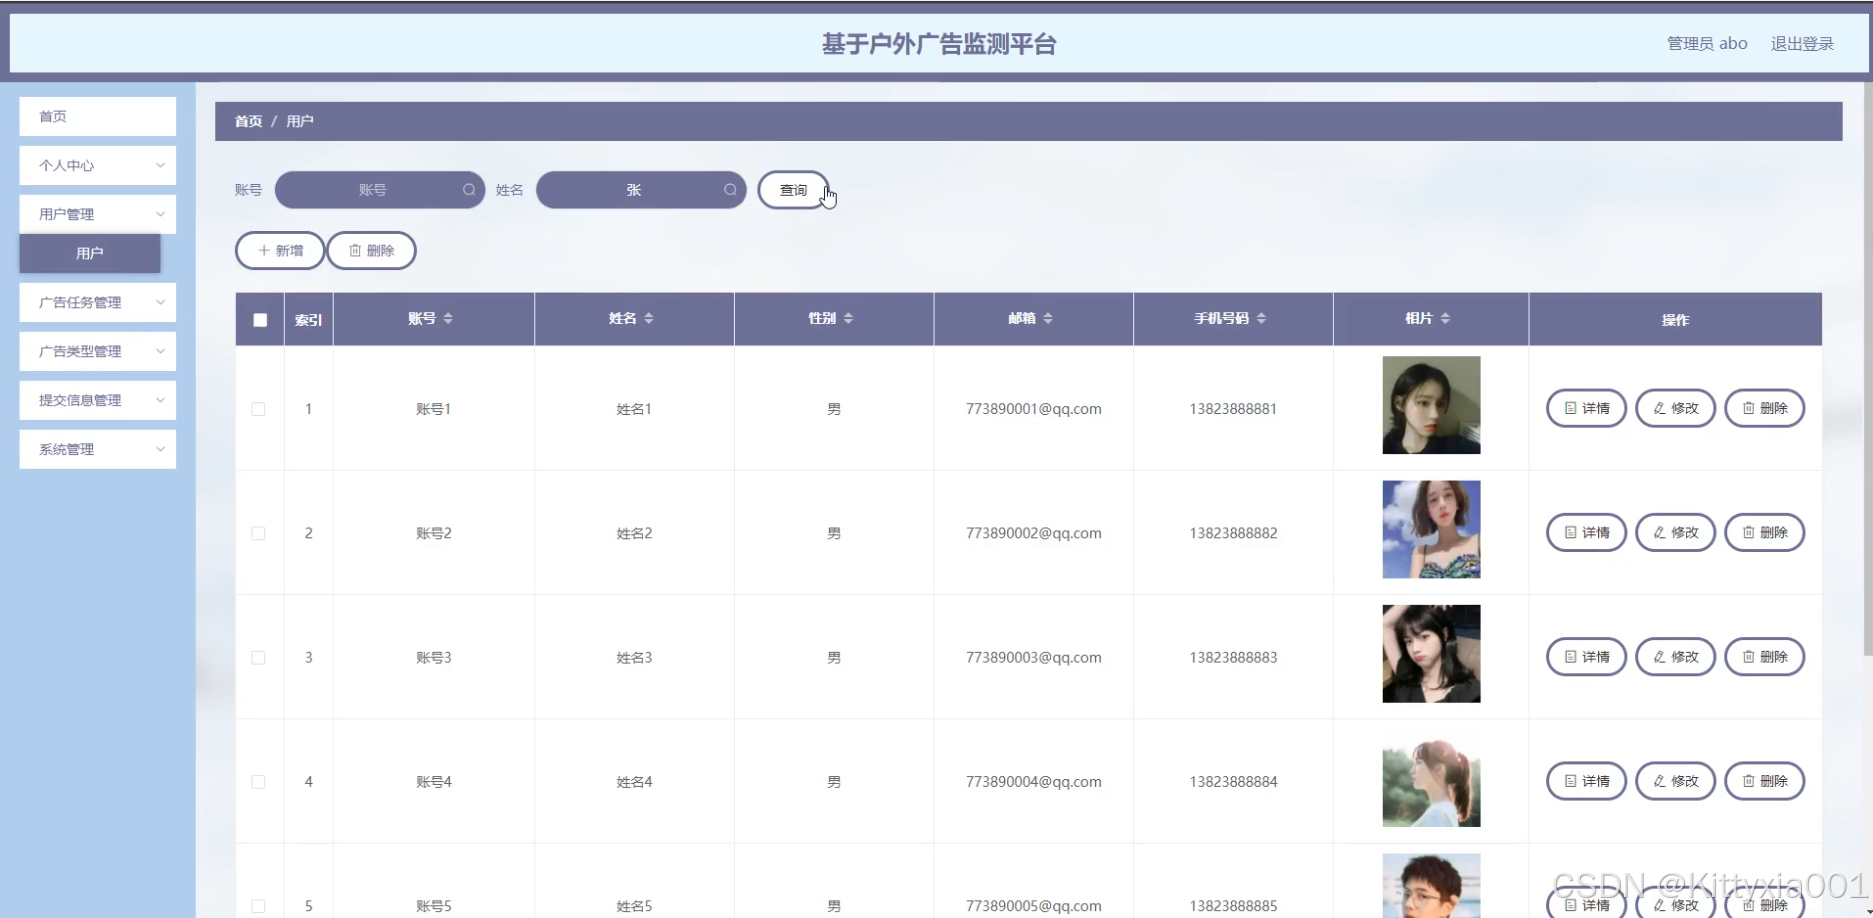Click 退出登录 to log out

1802,43
